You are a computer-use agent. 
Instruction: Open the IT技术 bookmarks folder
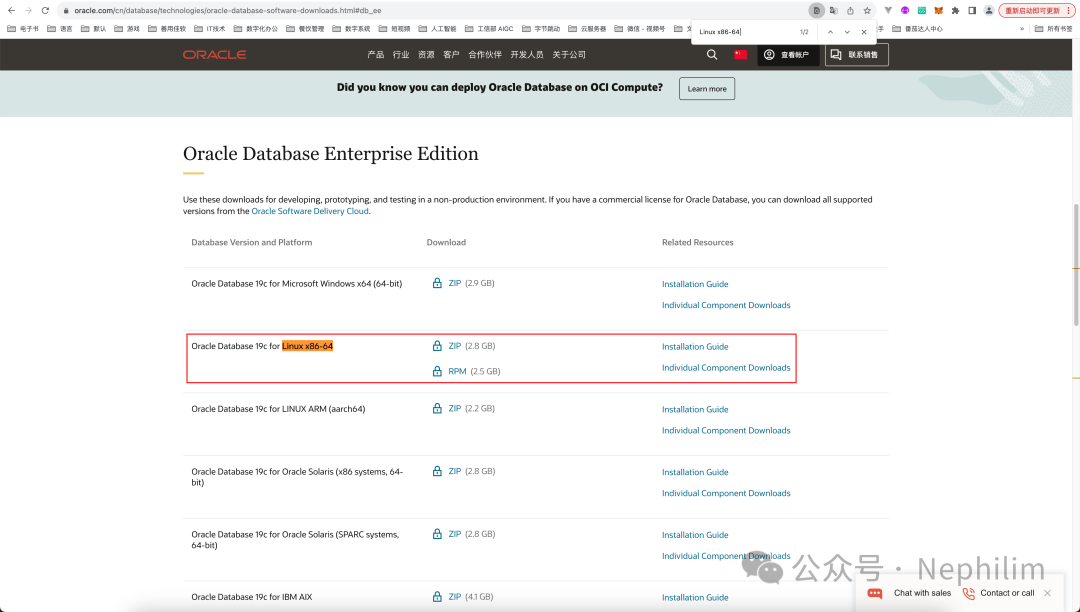(210, 29)
